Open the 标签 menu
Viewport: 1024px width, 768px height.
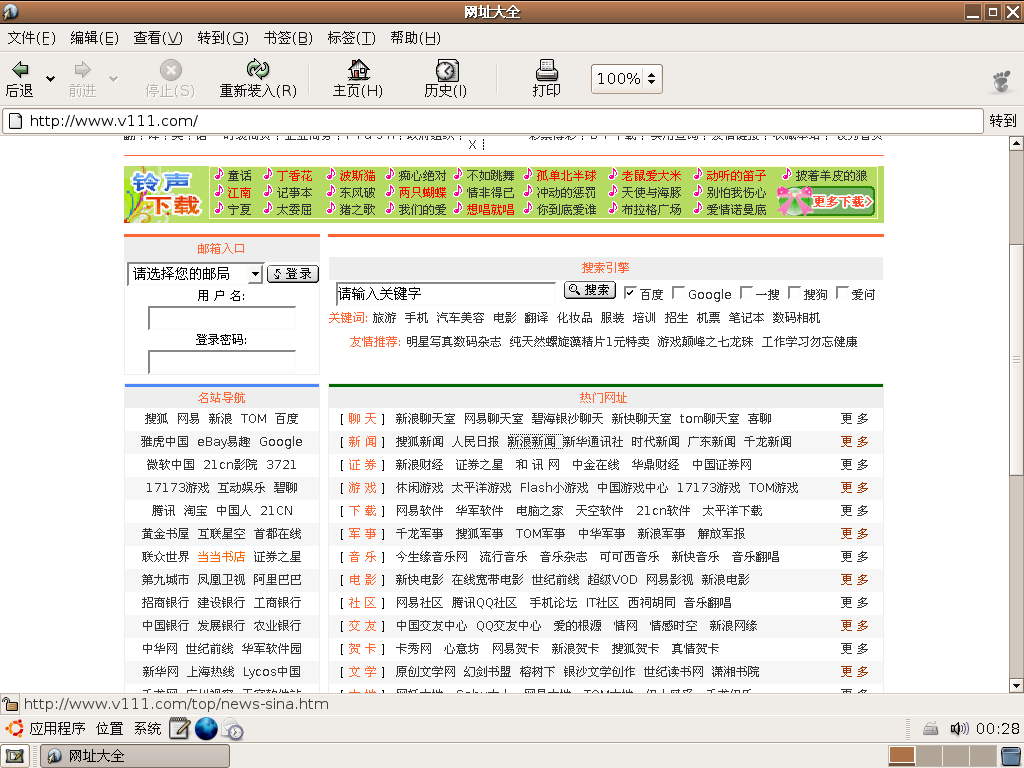351,38
